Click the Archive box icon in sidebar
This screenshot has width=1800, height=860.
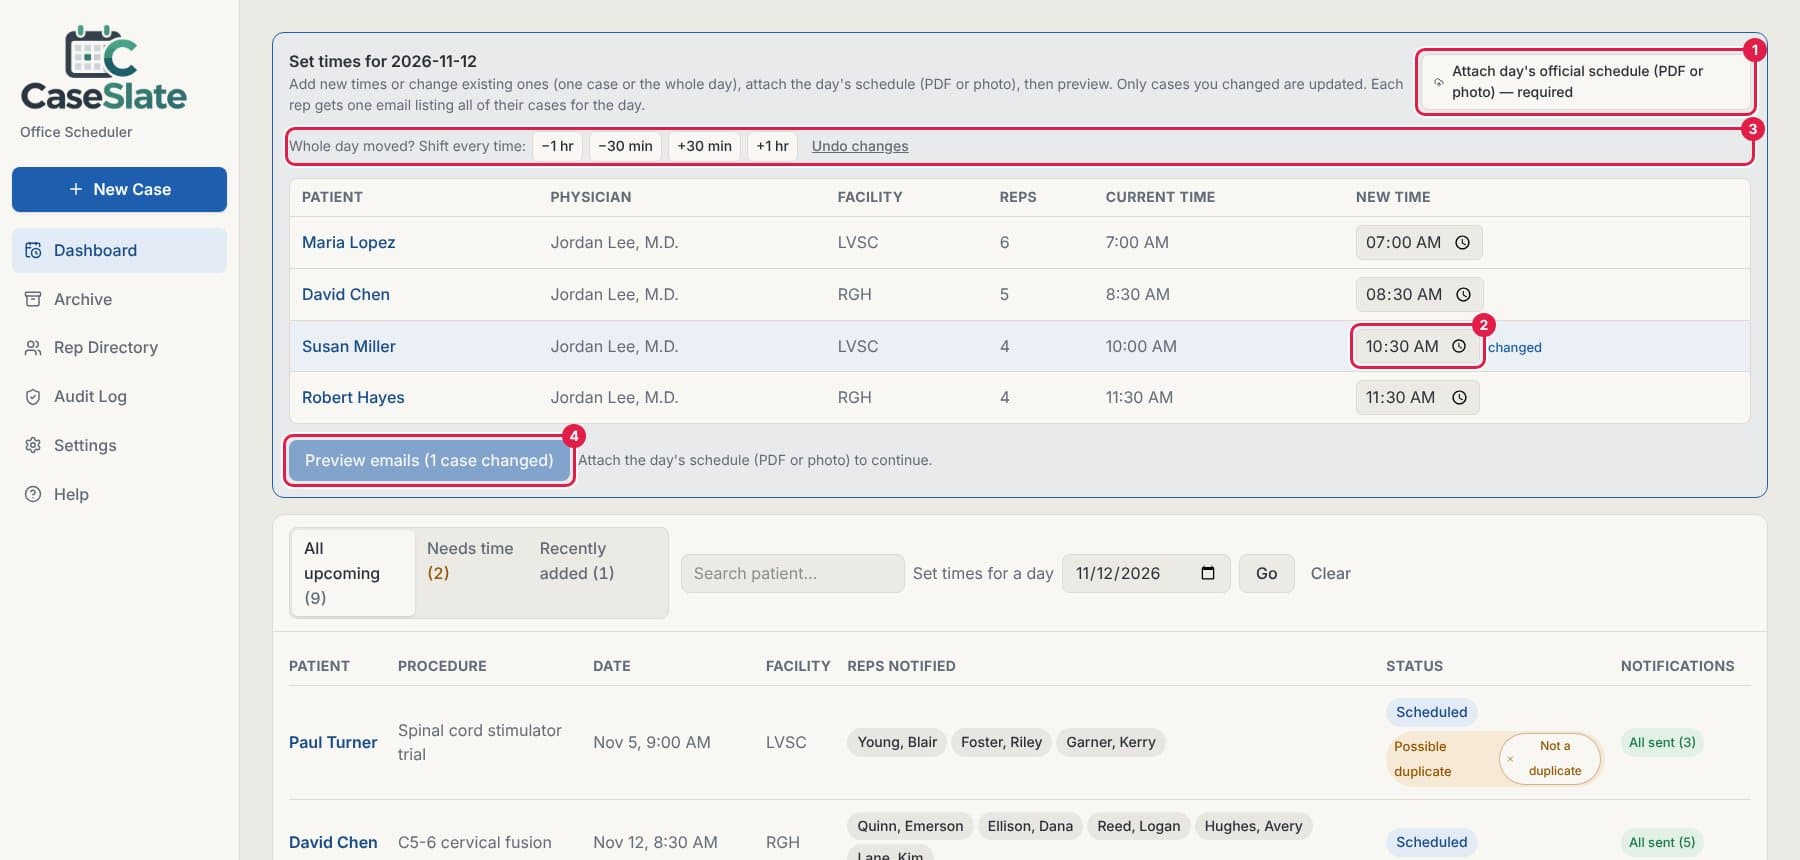pos(33,299)
